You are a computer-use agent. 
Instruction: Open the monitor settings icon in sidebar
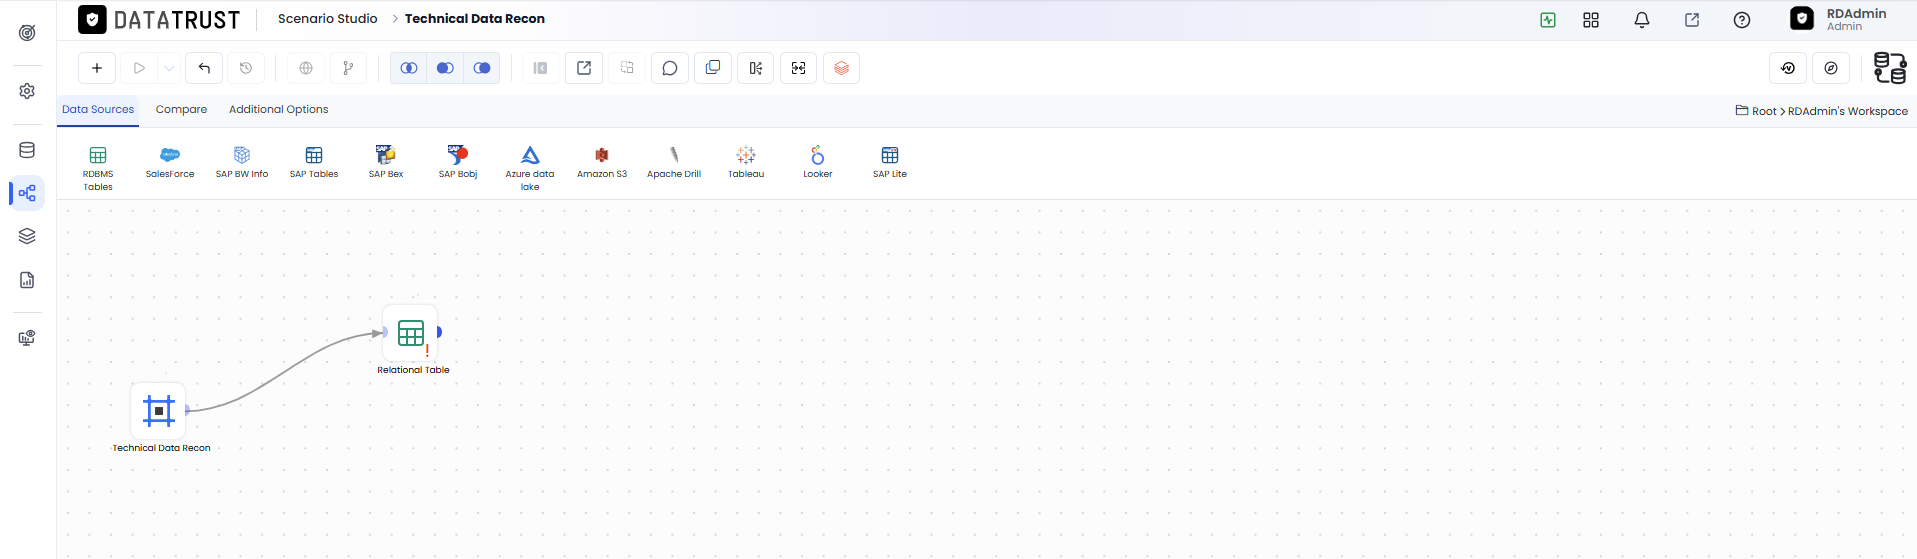click(x=27, y=338)
